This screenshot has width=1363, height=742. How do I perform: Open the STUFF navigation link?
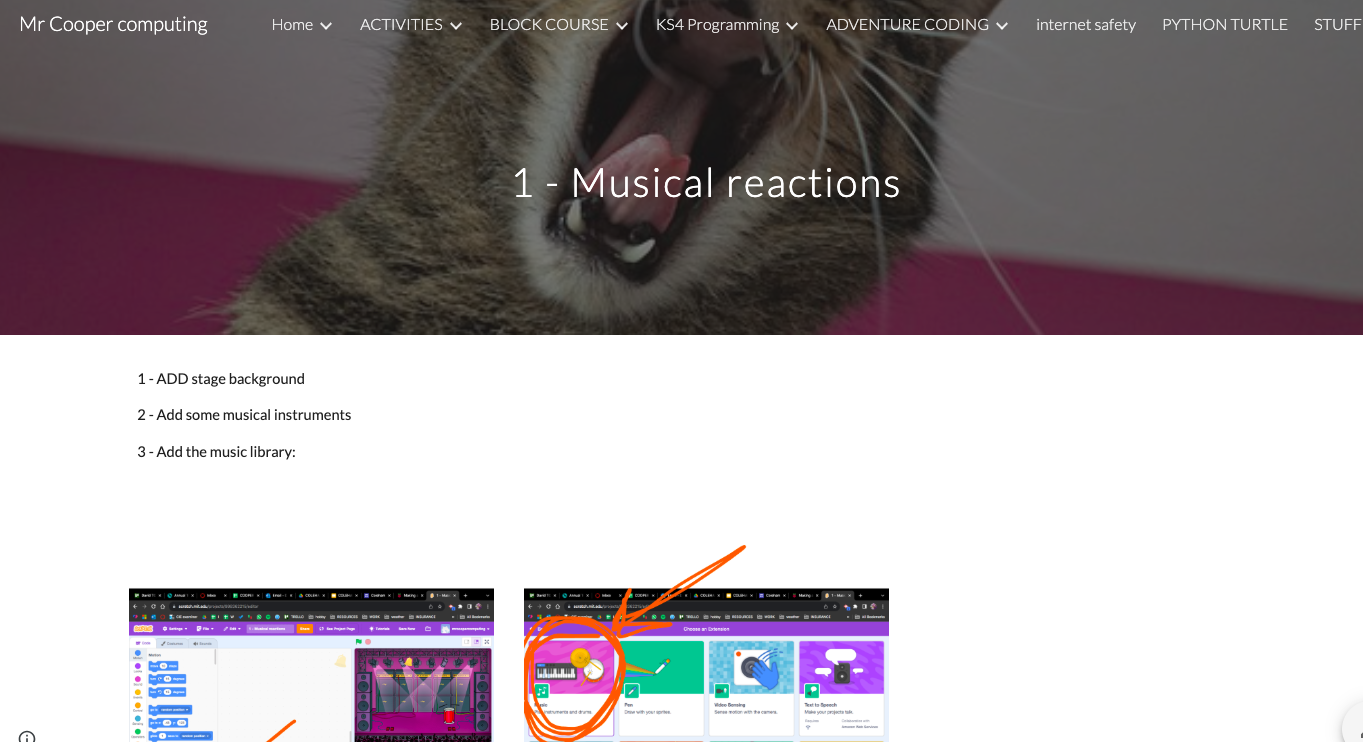[1337, 25]
